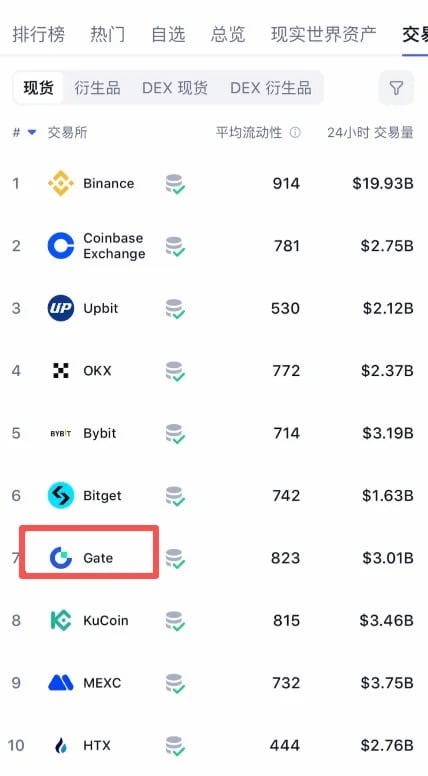Click the OKX logo icon

pyautogui.click(x=61, y=370)
